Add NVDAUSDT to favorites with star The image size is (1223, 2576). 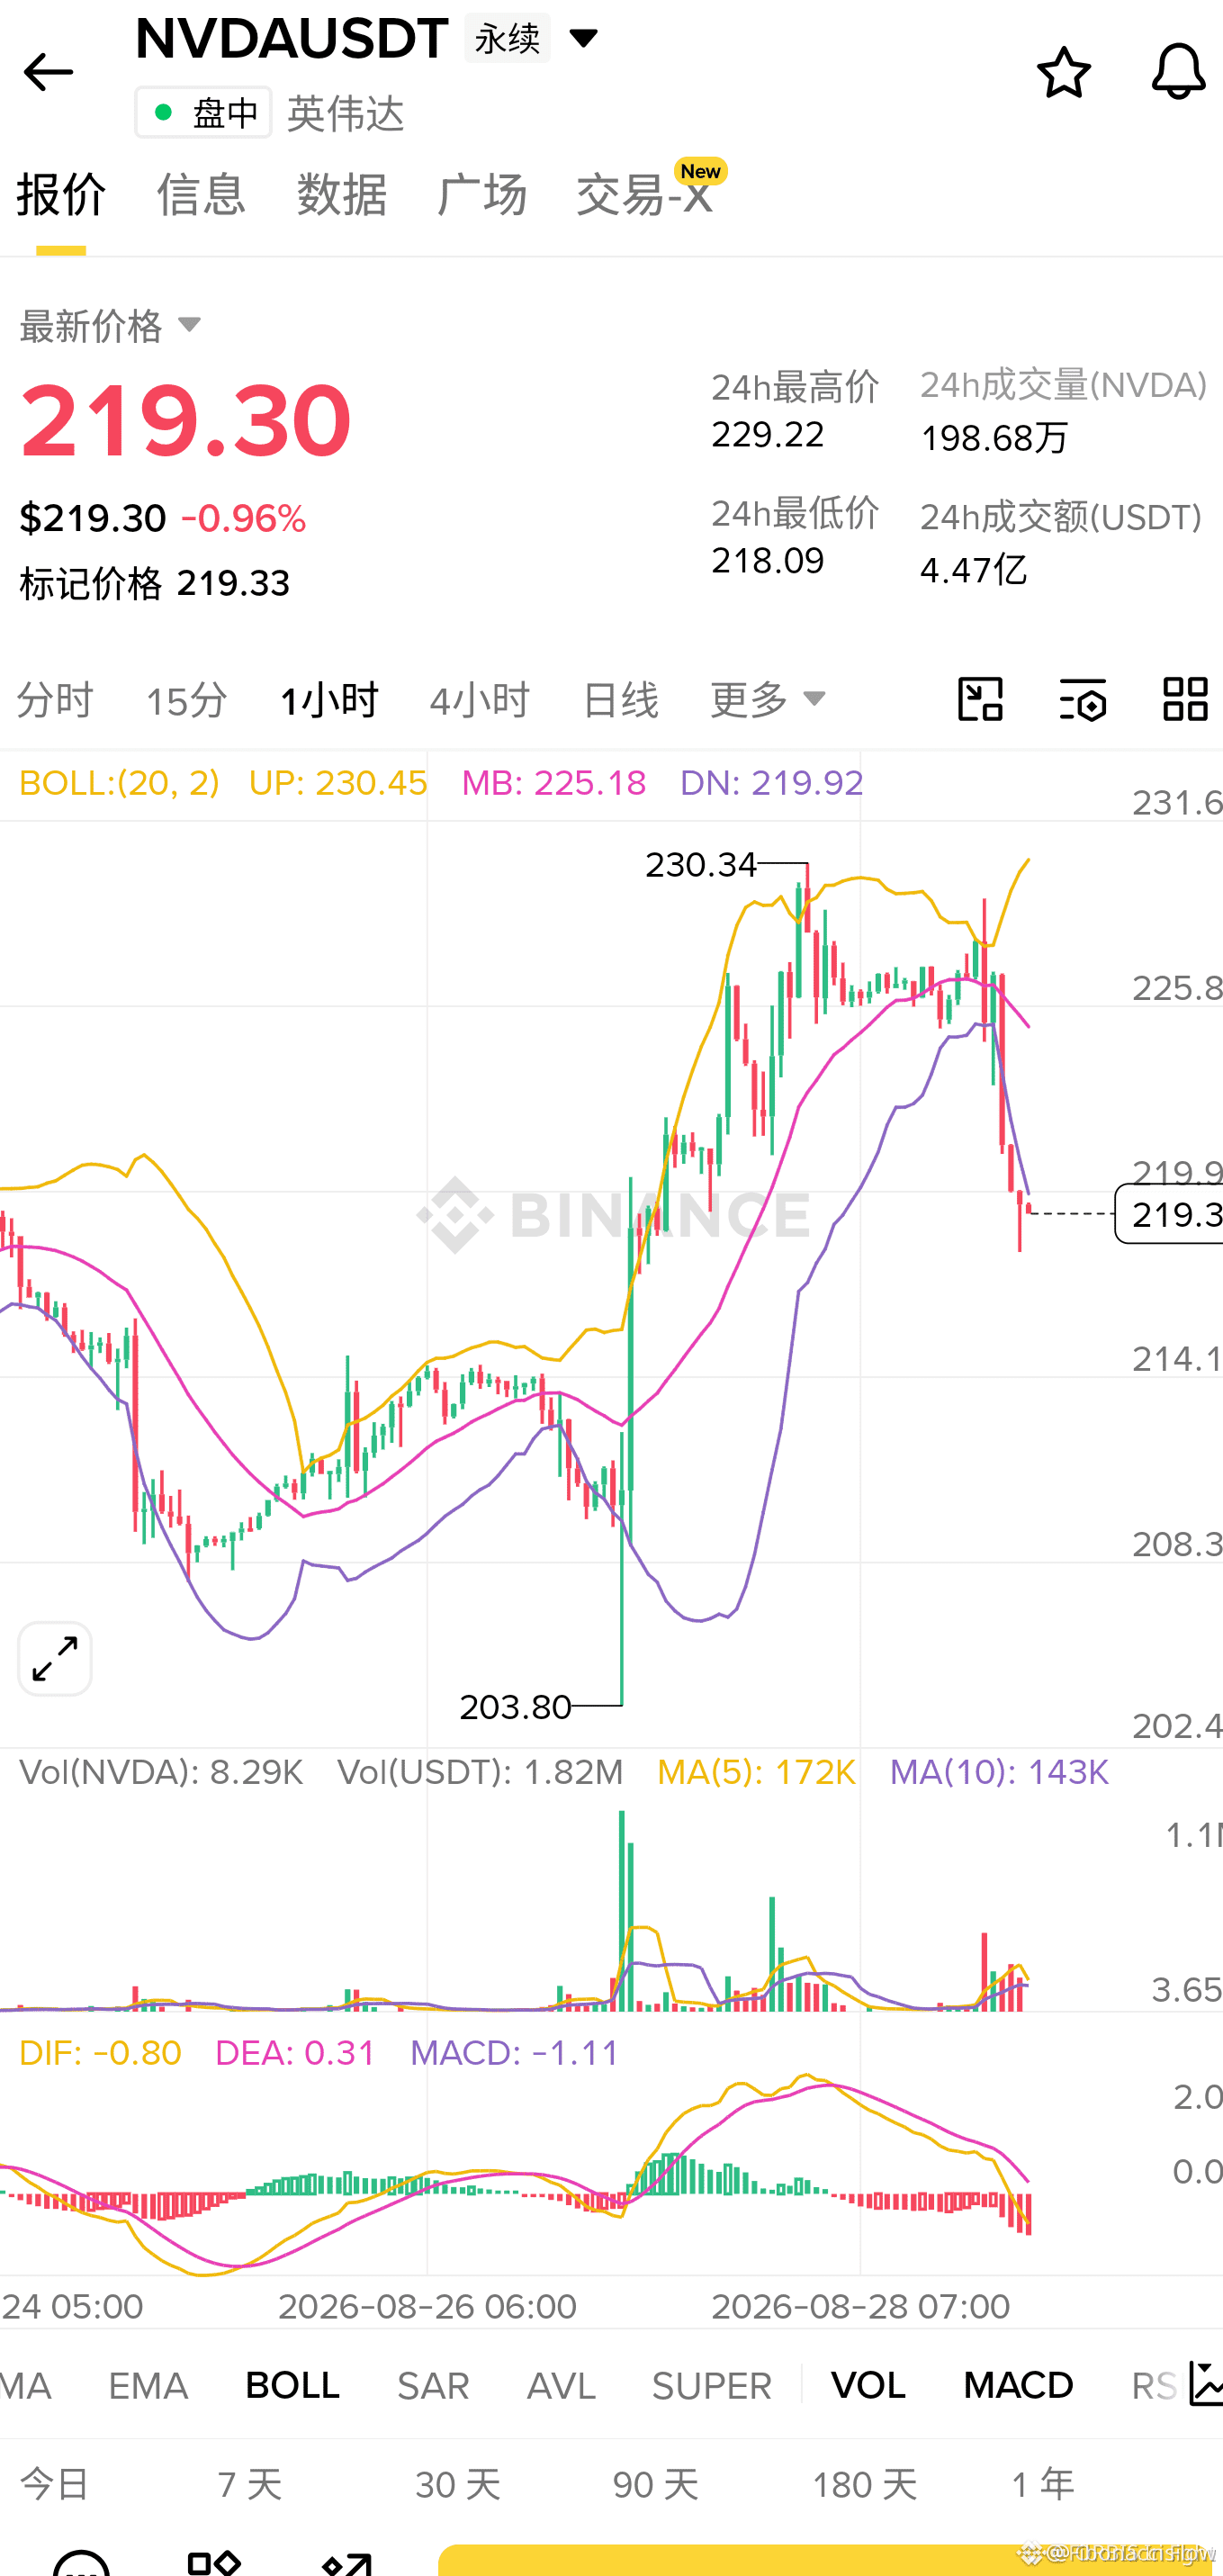pos(1063,72)
